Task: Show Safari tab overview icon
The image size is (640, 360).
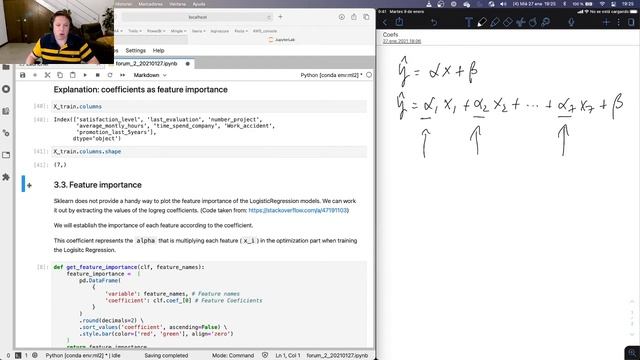Action: click(x=366, y=17)
